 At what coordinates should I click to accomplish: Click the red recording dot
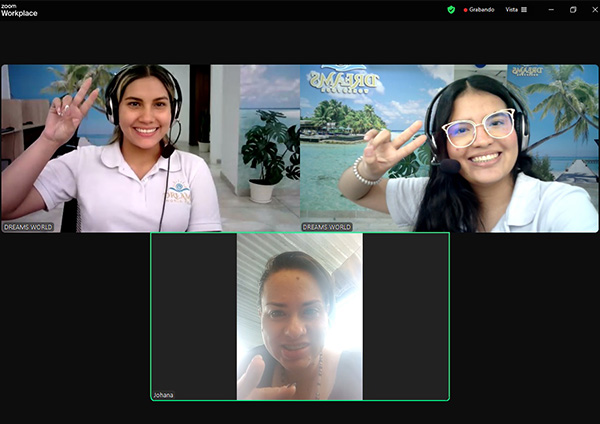click(x=465, y=10)
